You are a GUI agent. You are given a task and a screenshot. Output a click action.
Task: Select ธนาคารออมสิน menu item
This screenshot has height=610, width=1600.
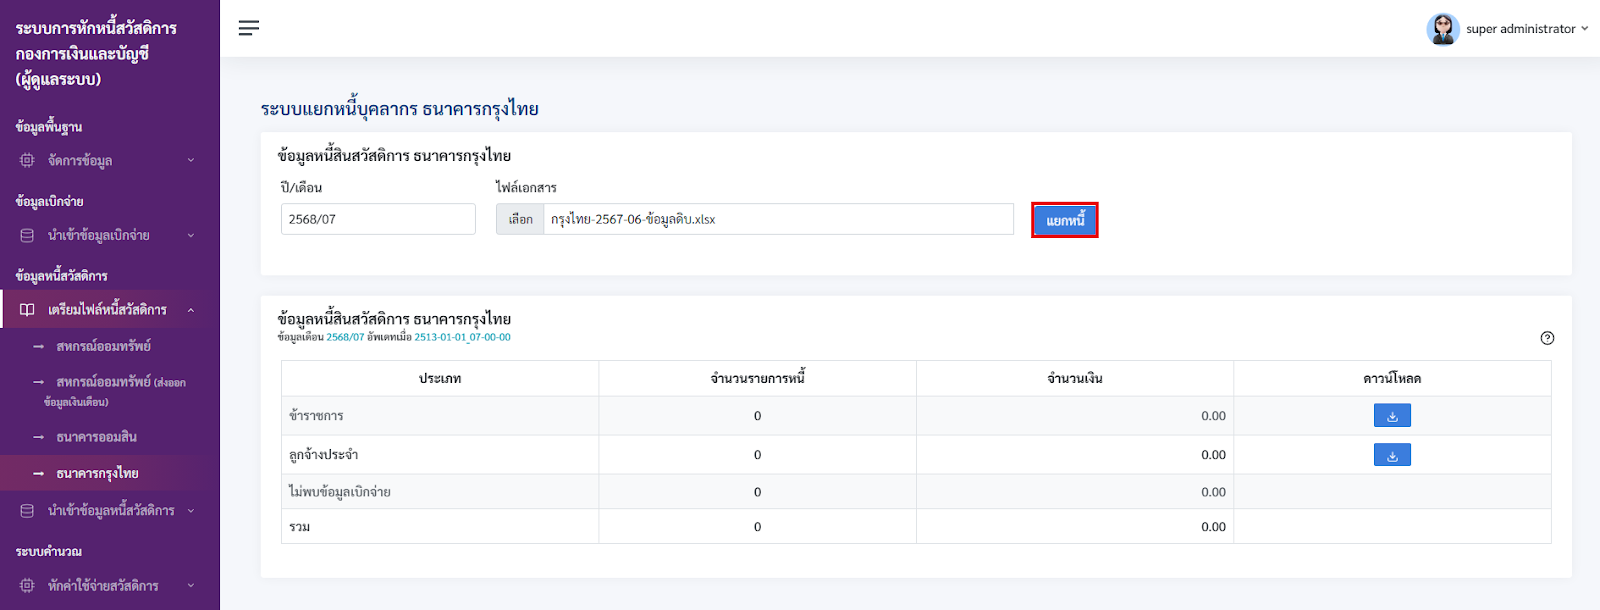coord(97,437)
